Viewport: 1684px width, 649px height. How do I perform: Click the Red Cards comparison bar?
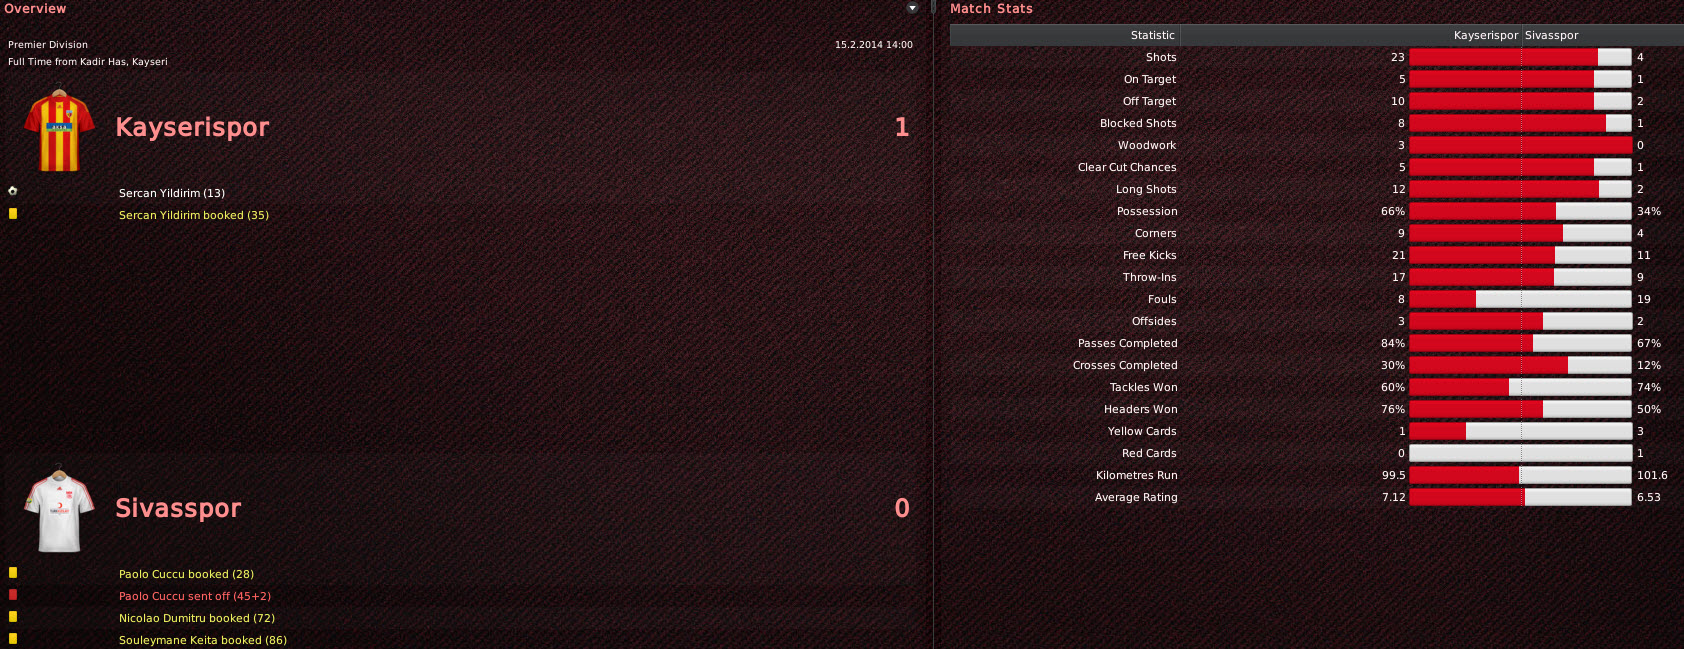(1520, 453)
